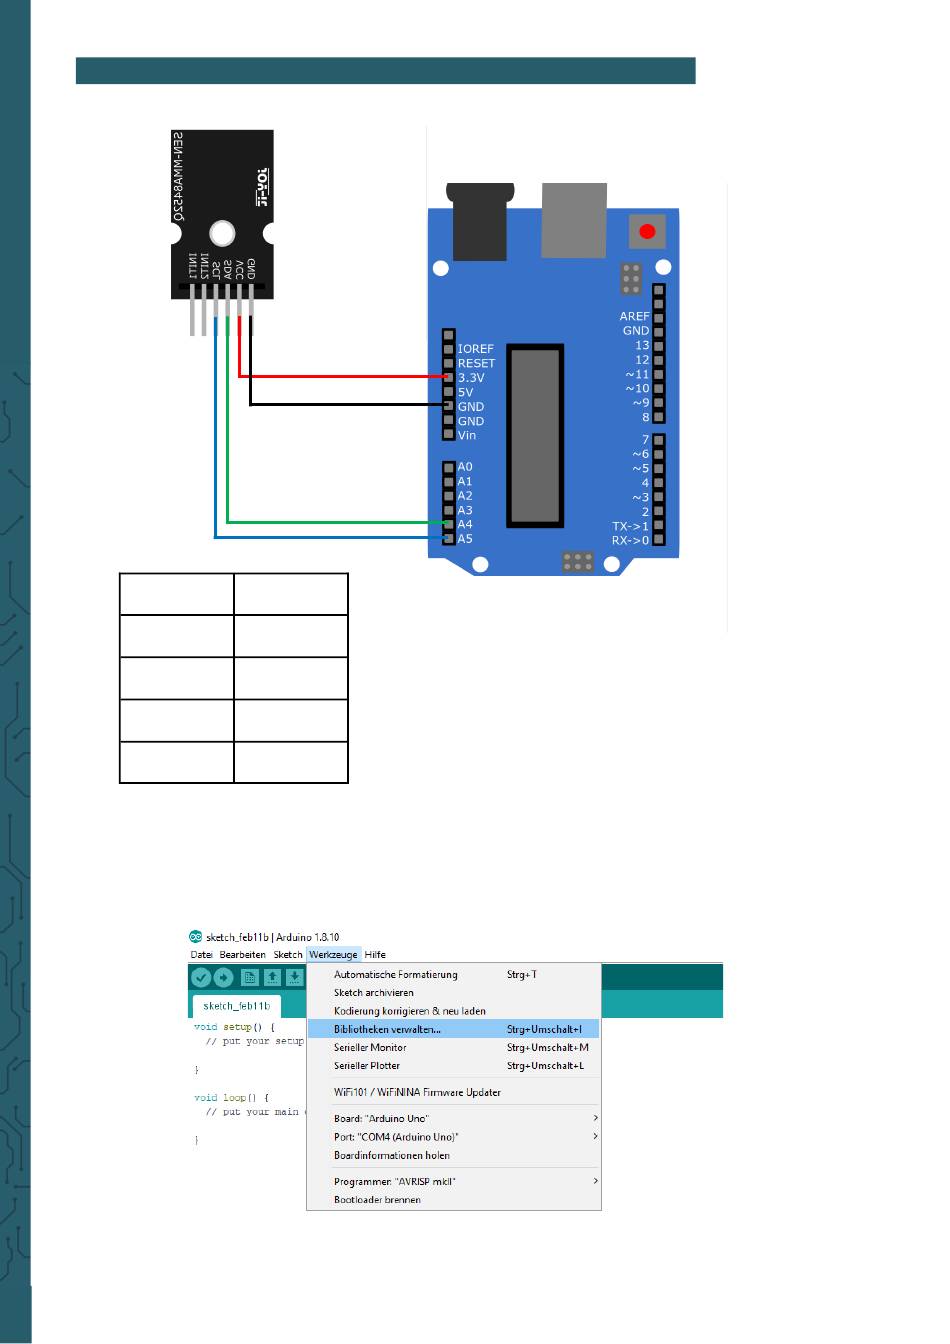Screen dimensions: 950x1344
Task: Open the Hilfe menu
Action: 375,955
